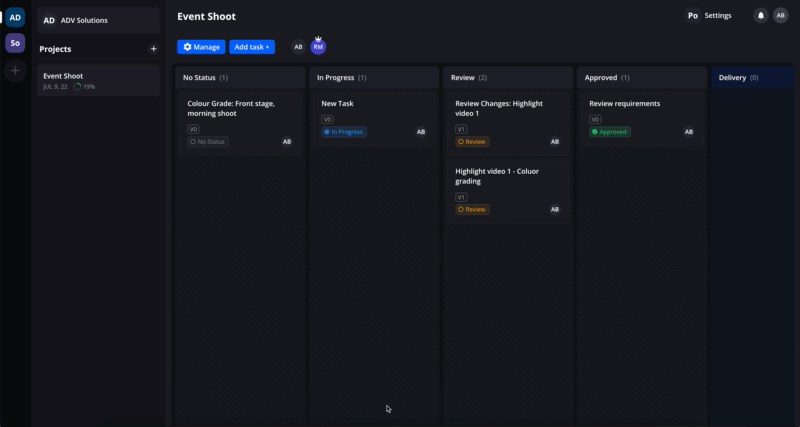Switch to the So workspace icon
This screenshot has height=427, width=800.
(x=15, y=43)
